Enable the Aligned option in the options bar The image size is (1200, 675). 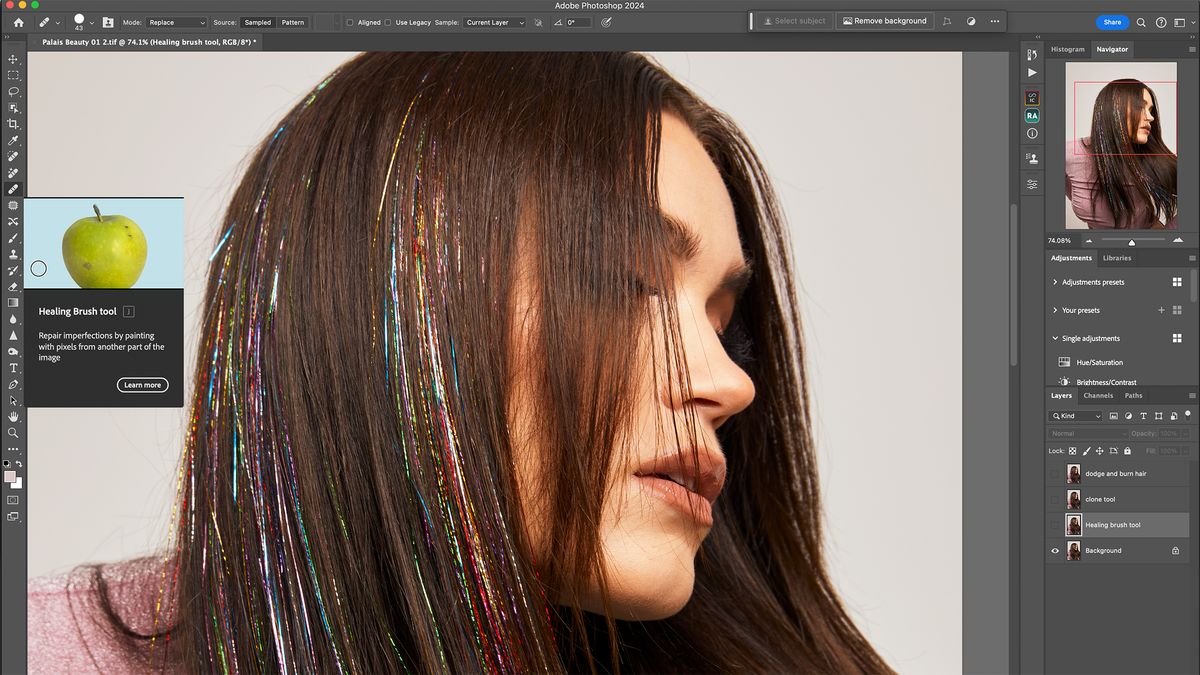click(350, 22)
